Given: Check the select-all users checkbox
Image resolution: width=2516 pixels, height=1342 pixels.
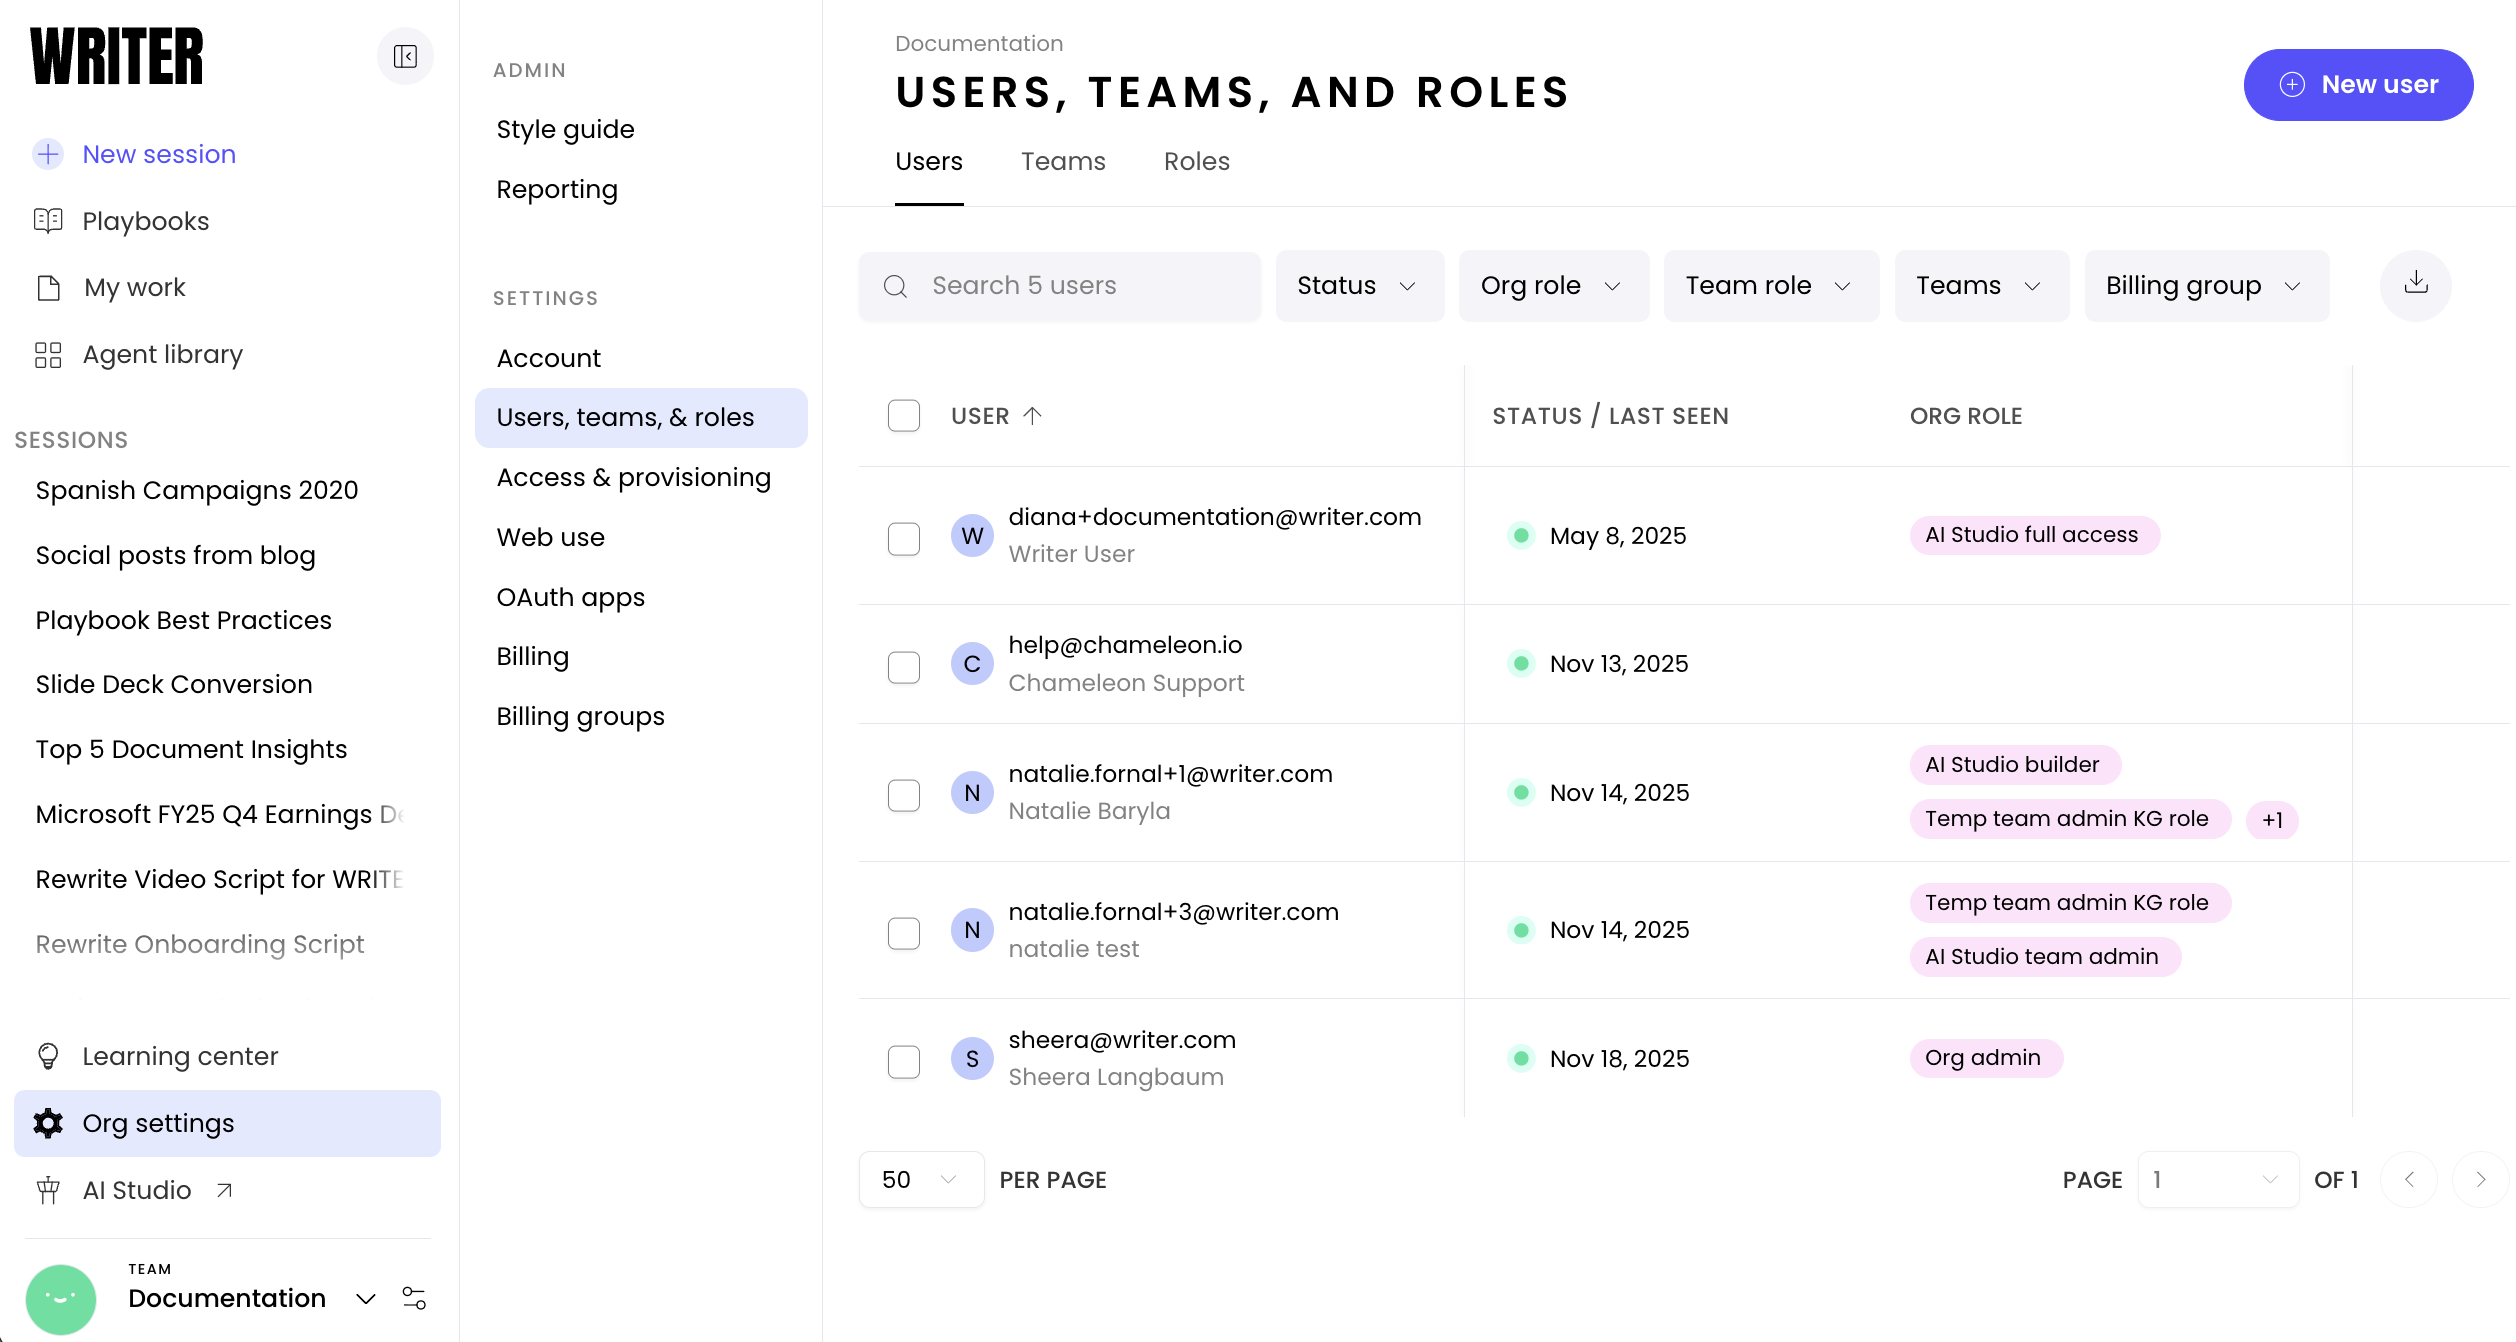Looking at the screenshot, I should pos(904,416).
